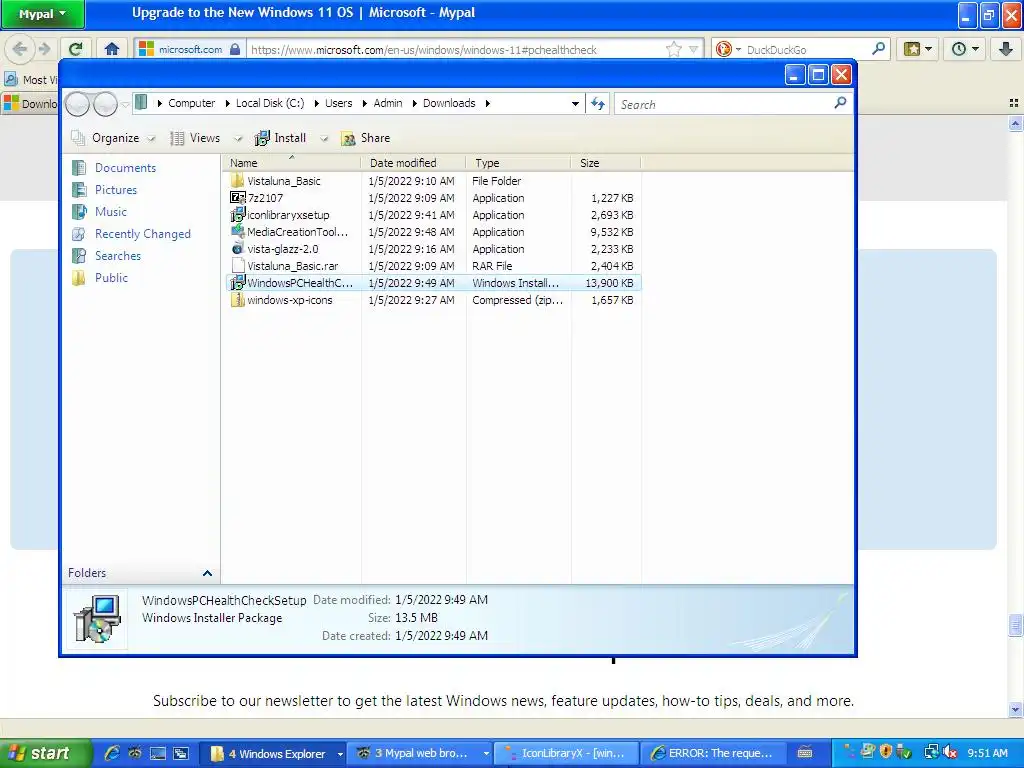Click the Explorer search magnifier icon
Image resolution: width=1024 pixels, height=768 pixels.
click(x=840, y=103)
